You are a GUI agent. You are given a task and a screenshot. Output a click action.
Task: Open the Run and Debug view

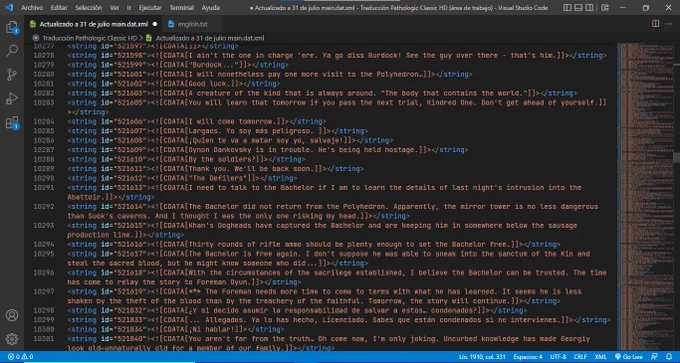[x=12, y=98]
